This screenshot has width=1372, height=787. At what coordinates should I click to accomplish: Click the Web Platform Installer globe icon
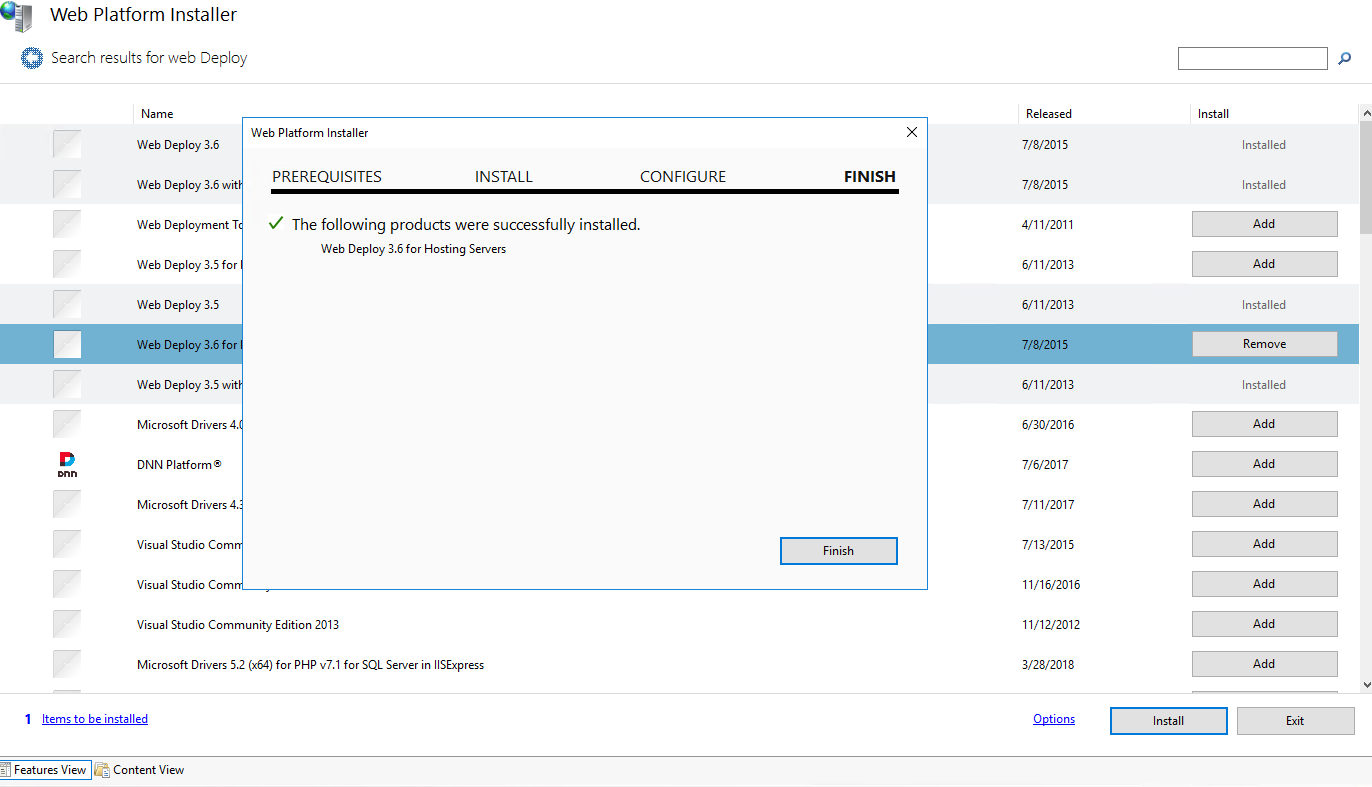pyautogui.click(x=16, y=16)
